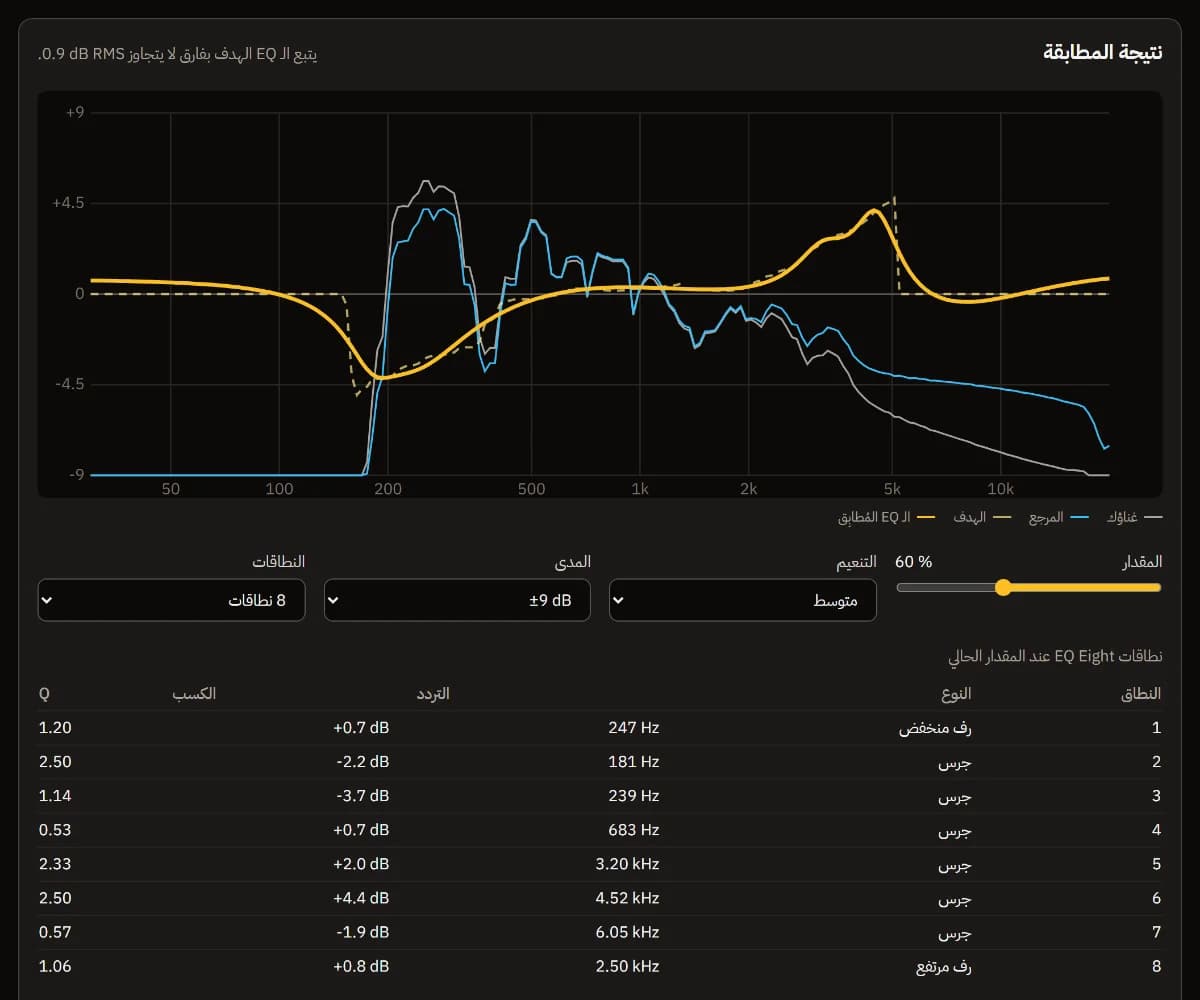Click the 4.52 kHz frequency cell
Image resolution: width=1200 pixels, height=1000 pixels.
click(x=628, y=898)
